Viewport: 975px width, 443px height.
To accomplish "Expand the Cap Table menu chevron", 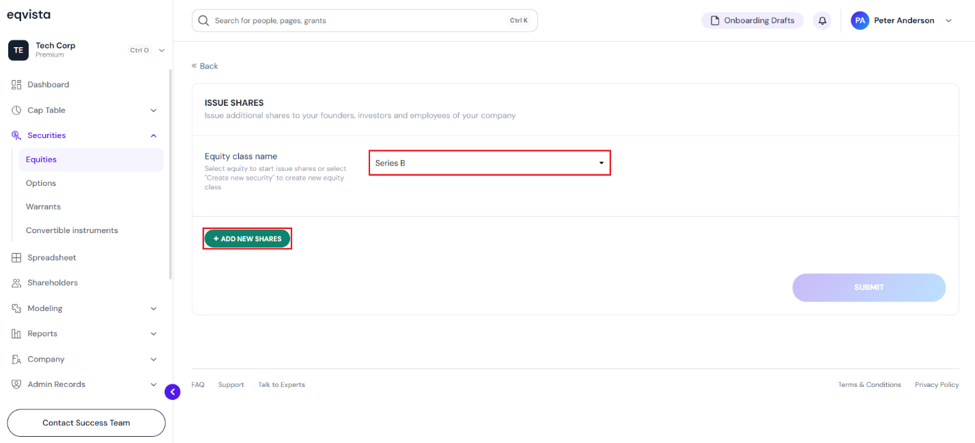I will [154, 110].
